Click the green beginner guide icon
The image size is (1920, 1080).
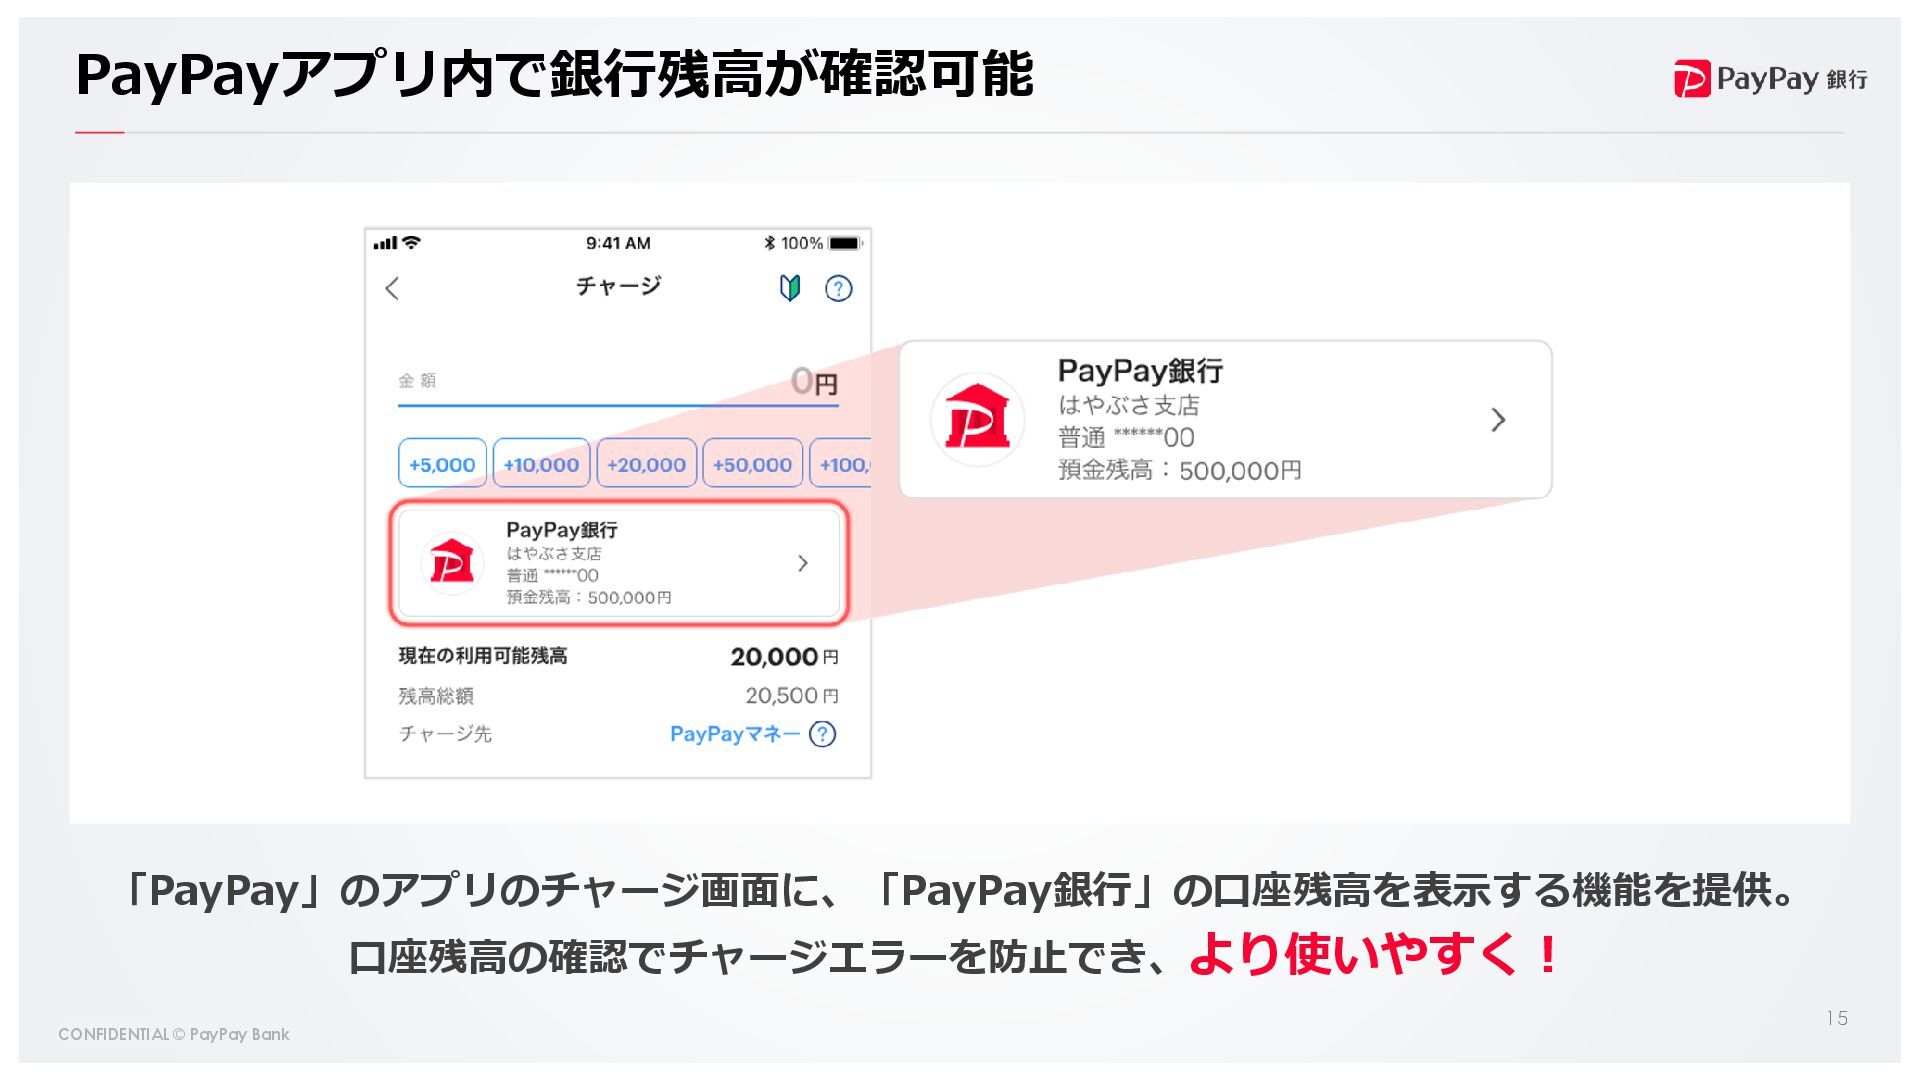pyautogui.click(x=790, y=289)
